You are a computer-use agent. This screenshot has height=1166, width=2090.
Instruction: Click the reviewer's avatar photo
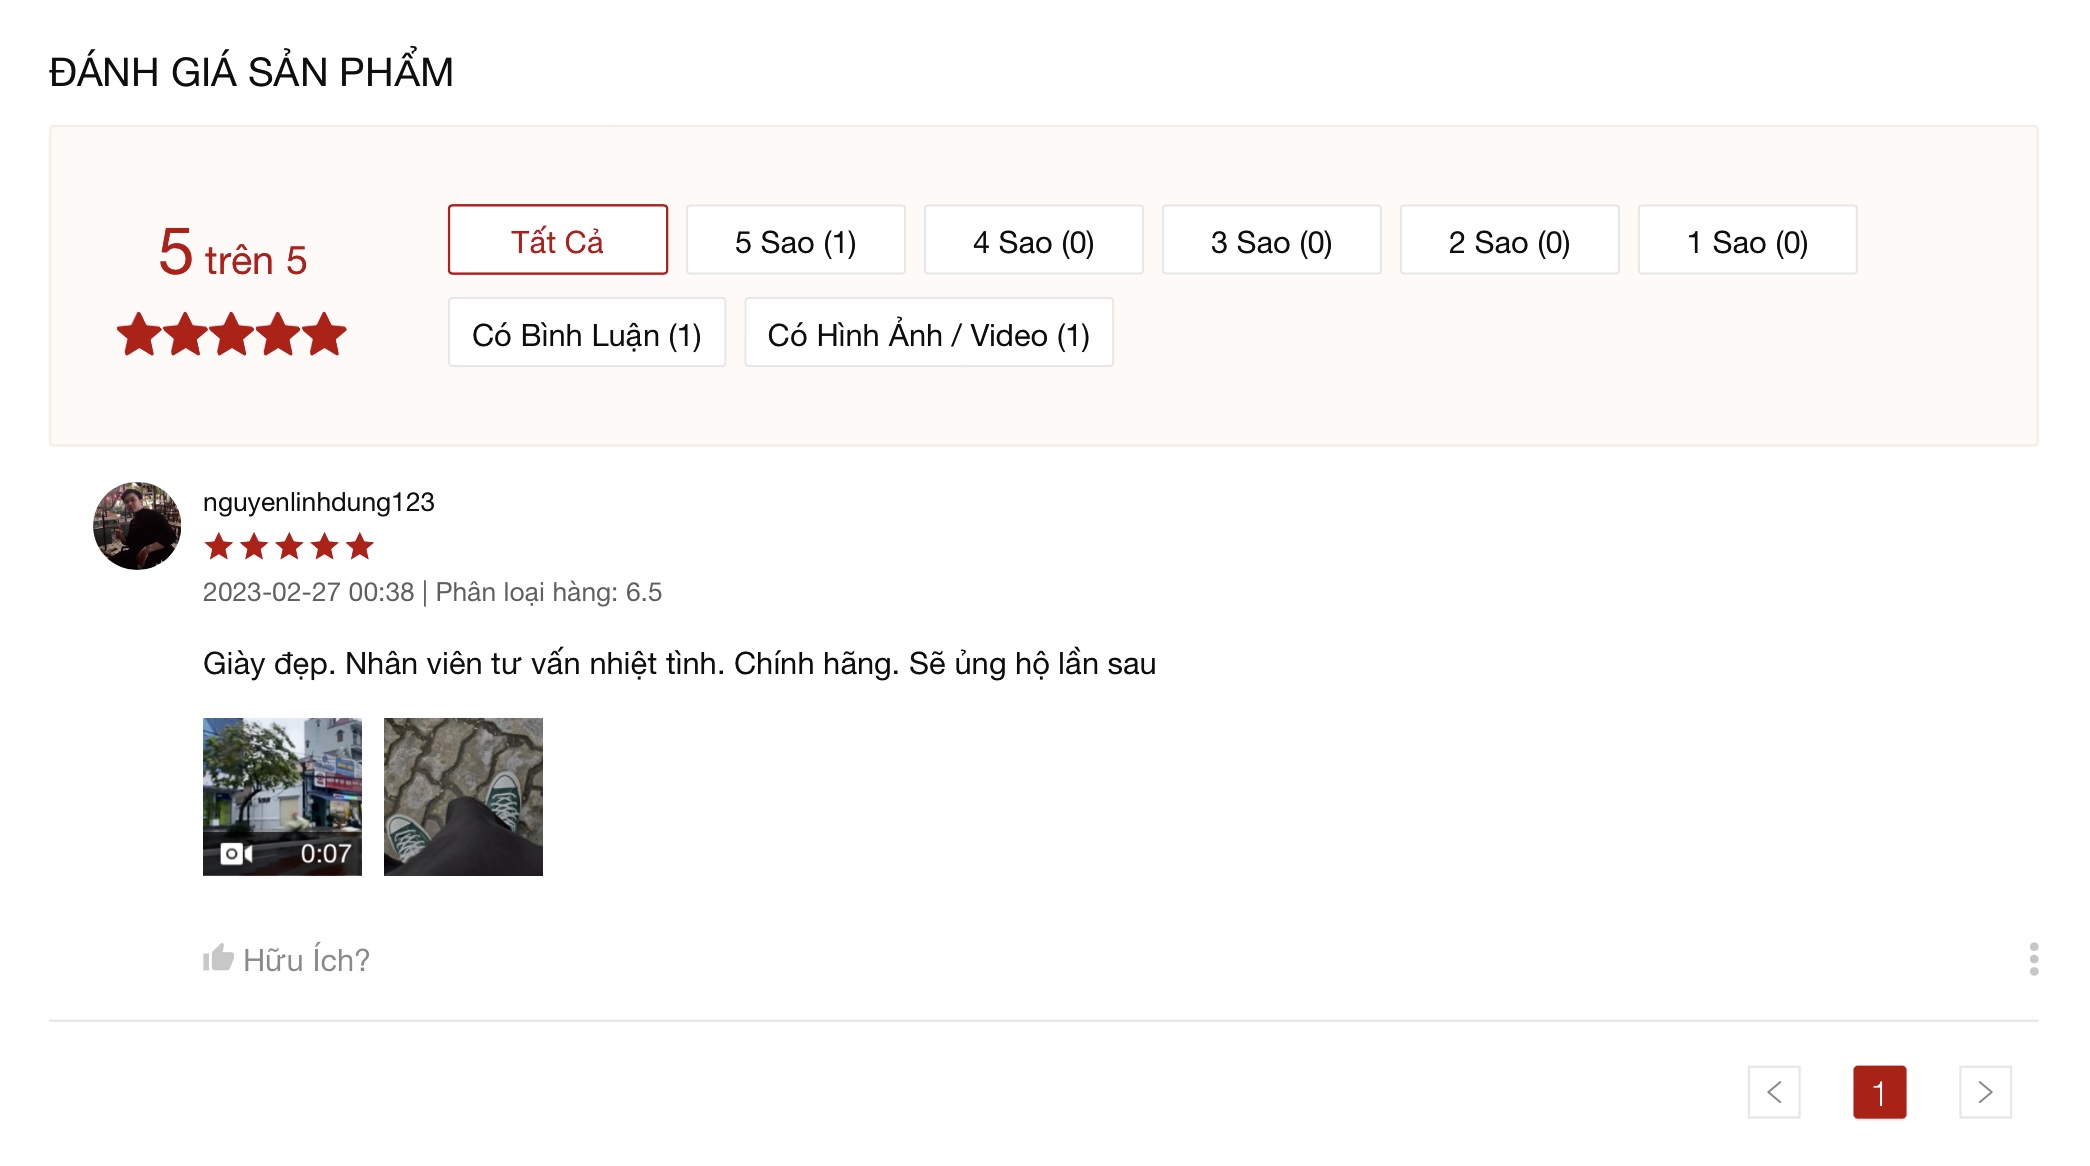click(137, 526)
